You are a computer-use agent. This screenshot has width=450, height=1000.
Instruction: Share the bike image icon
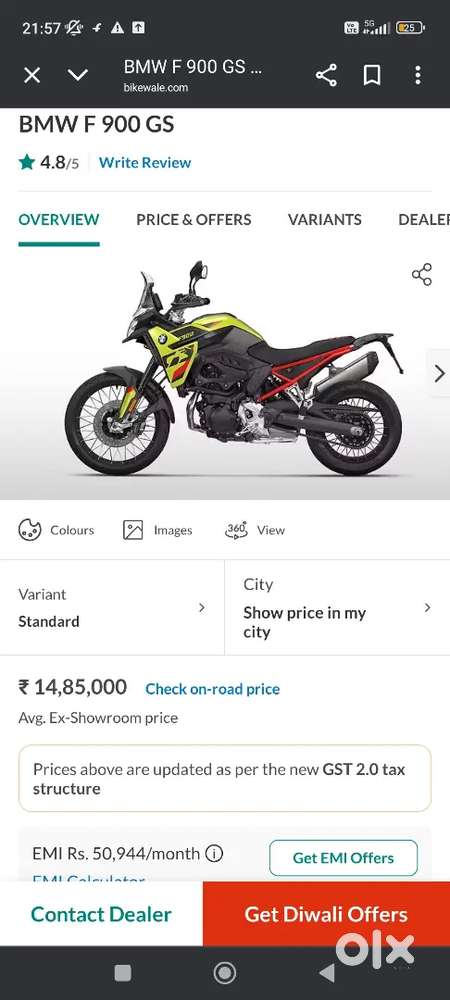(x=421, y=274)
